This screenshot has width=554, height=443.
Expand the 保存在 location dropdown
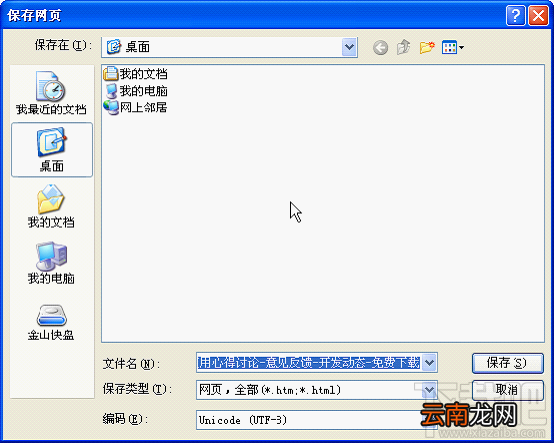(x=349, y=47)
